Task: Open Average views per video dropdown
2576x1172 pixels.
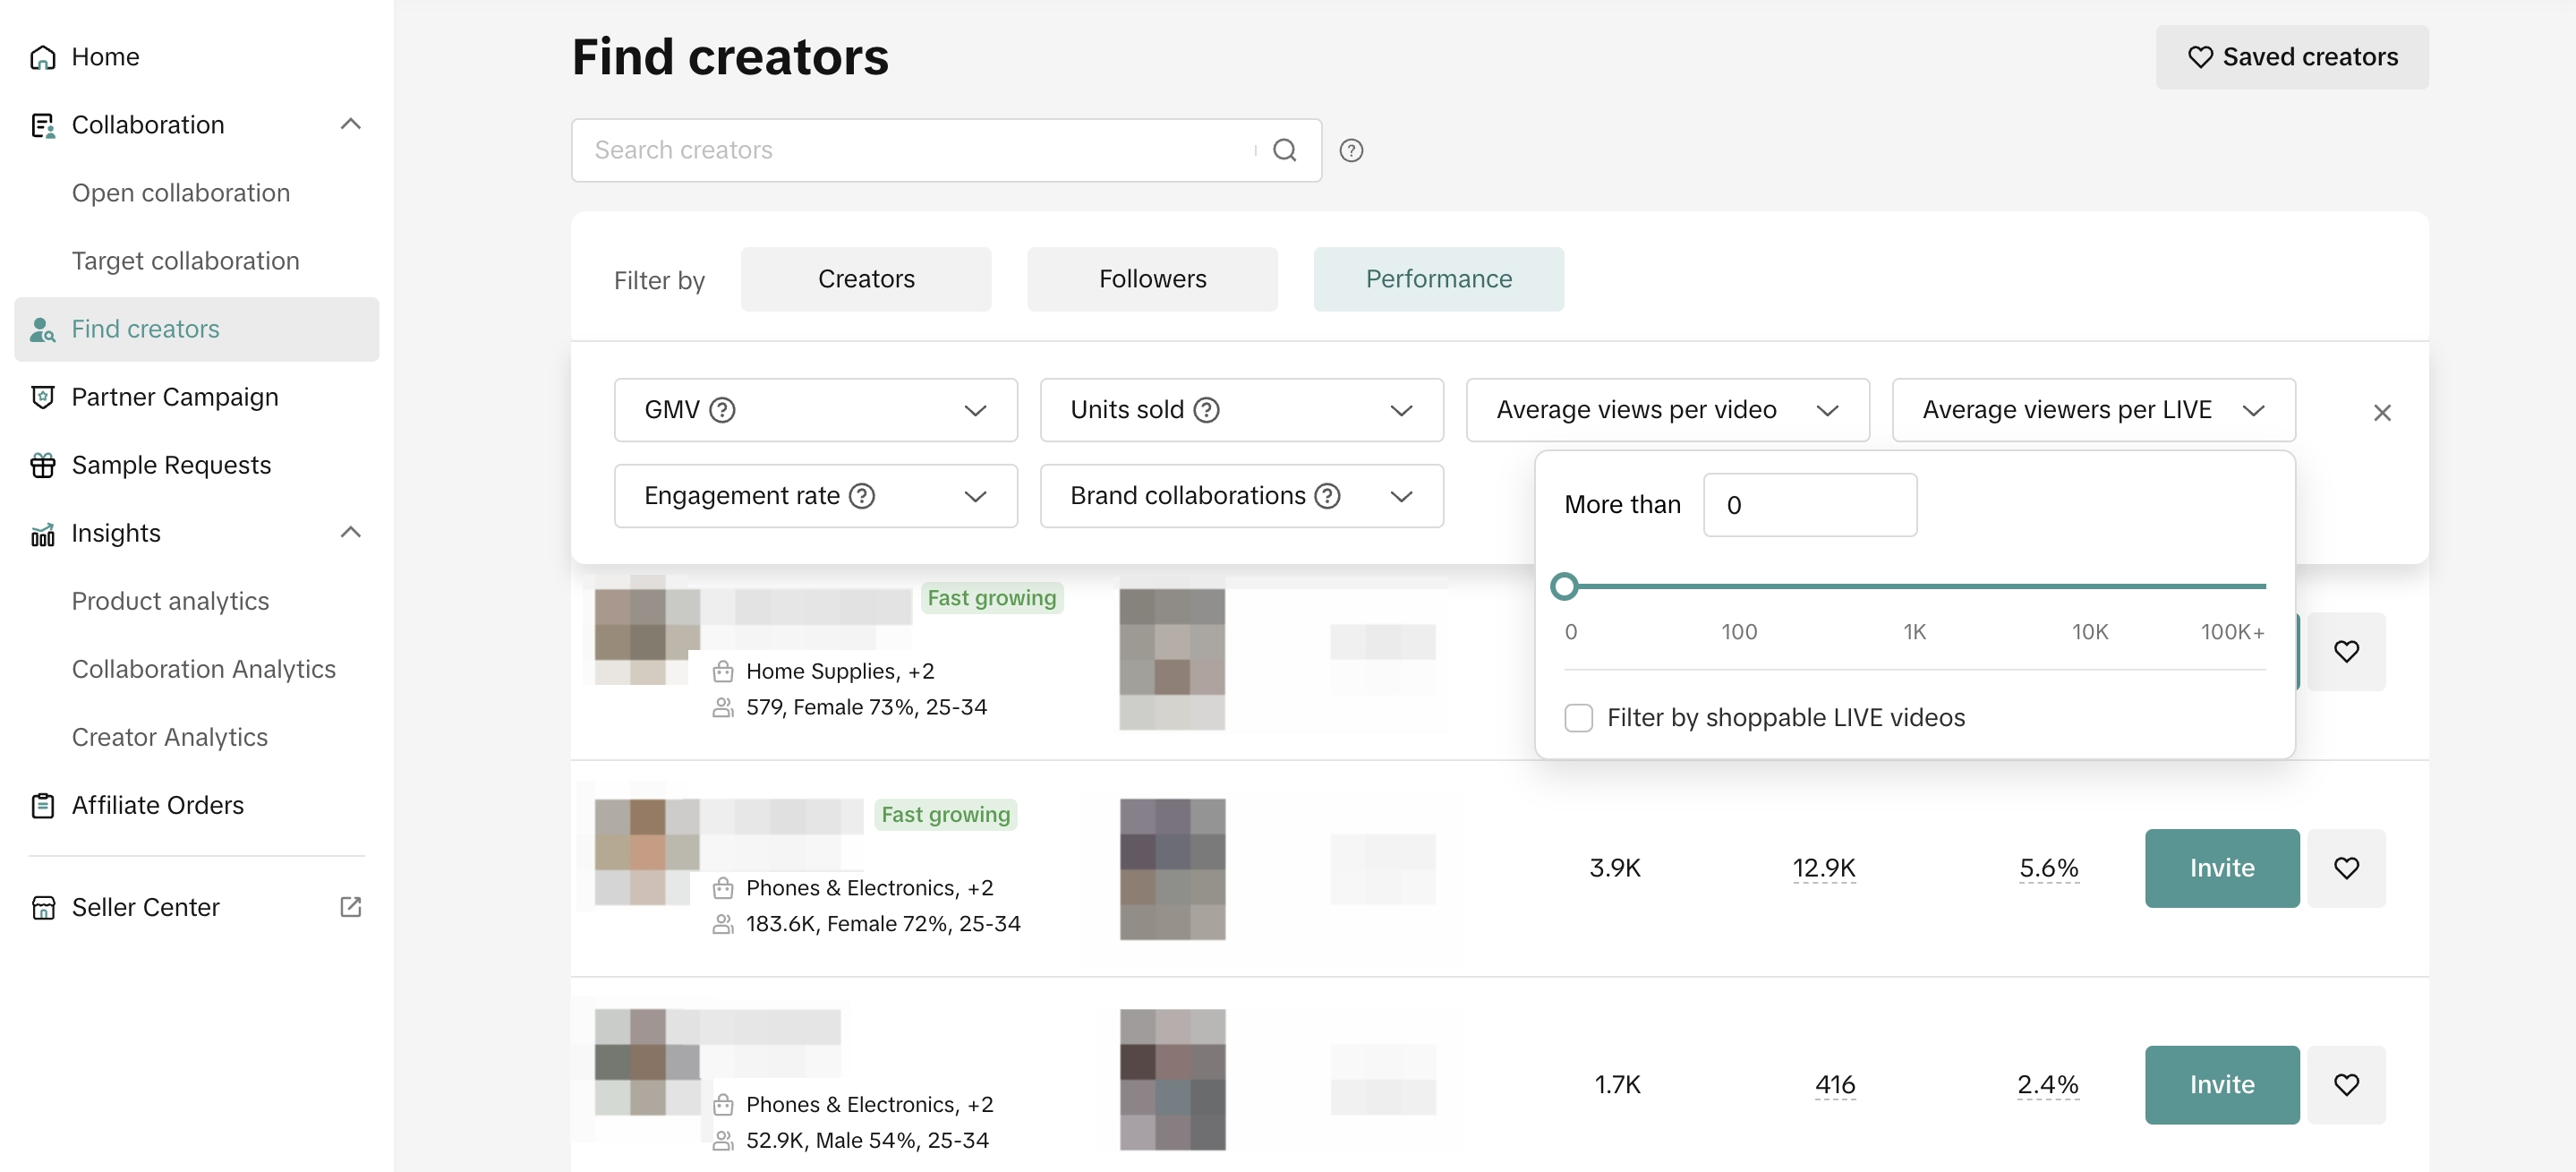Action: tap(1667, 410)
